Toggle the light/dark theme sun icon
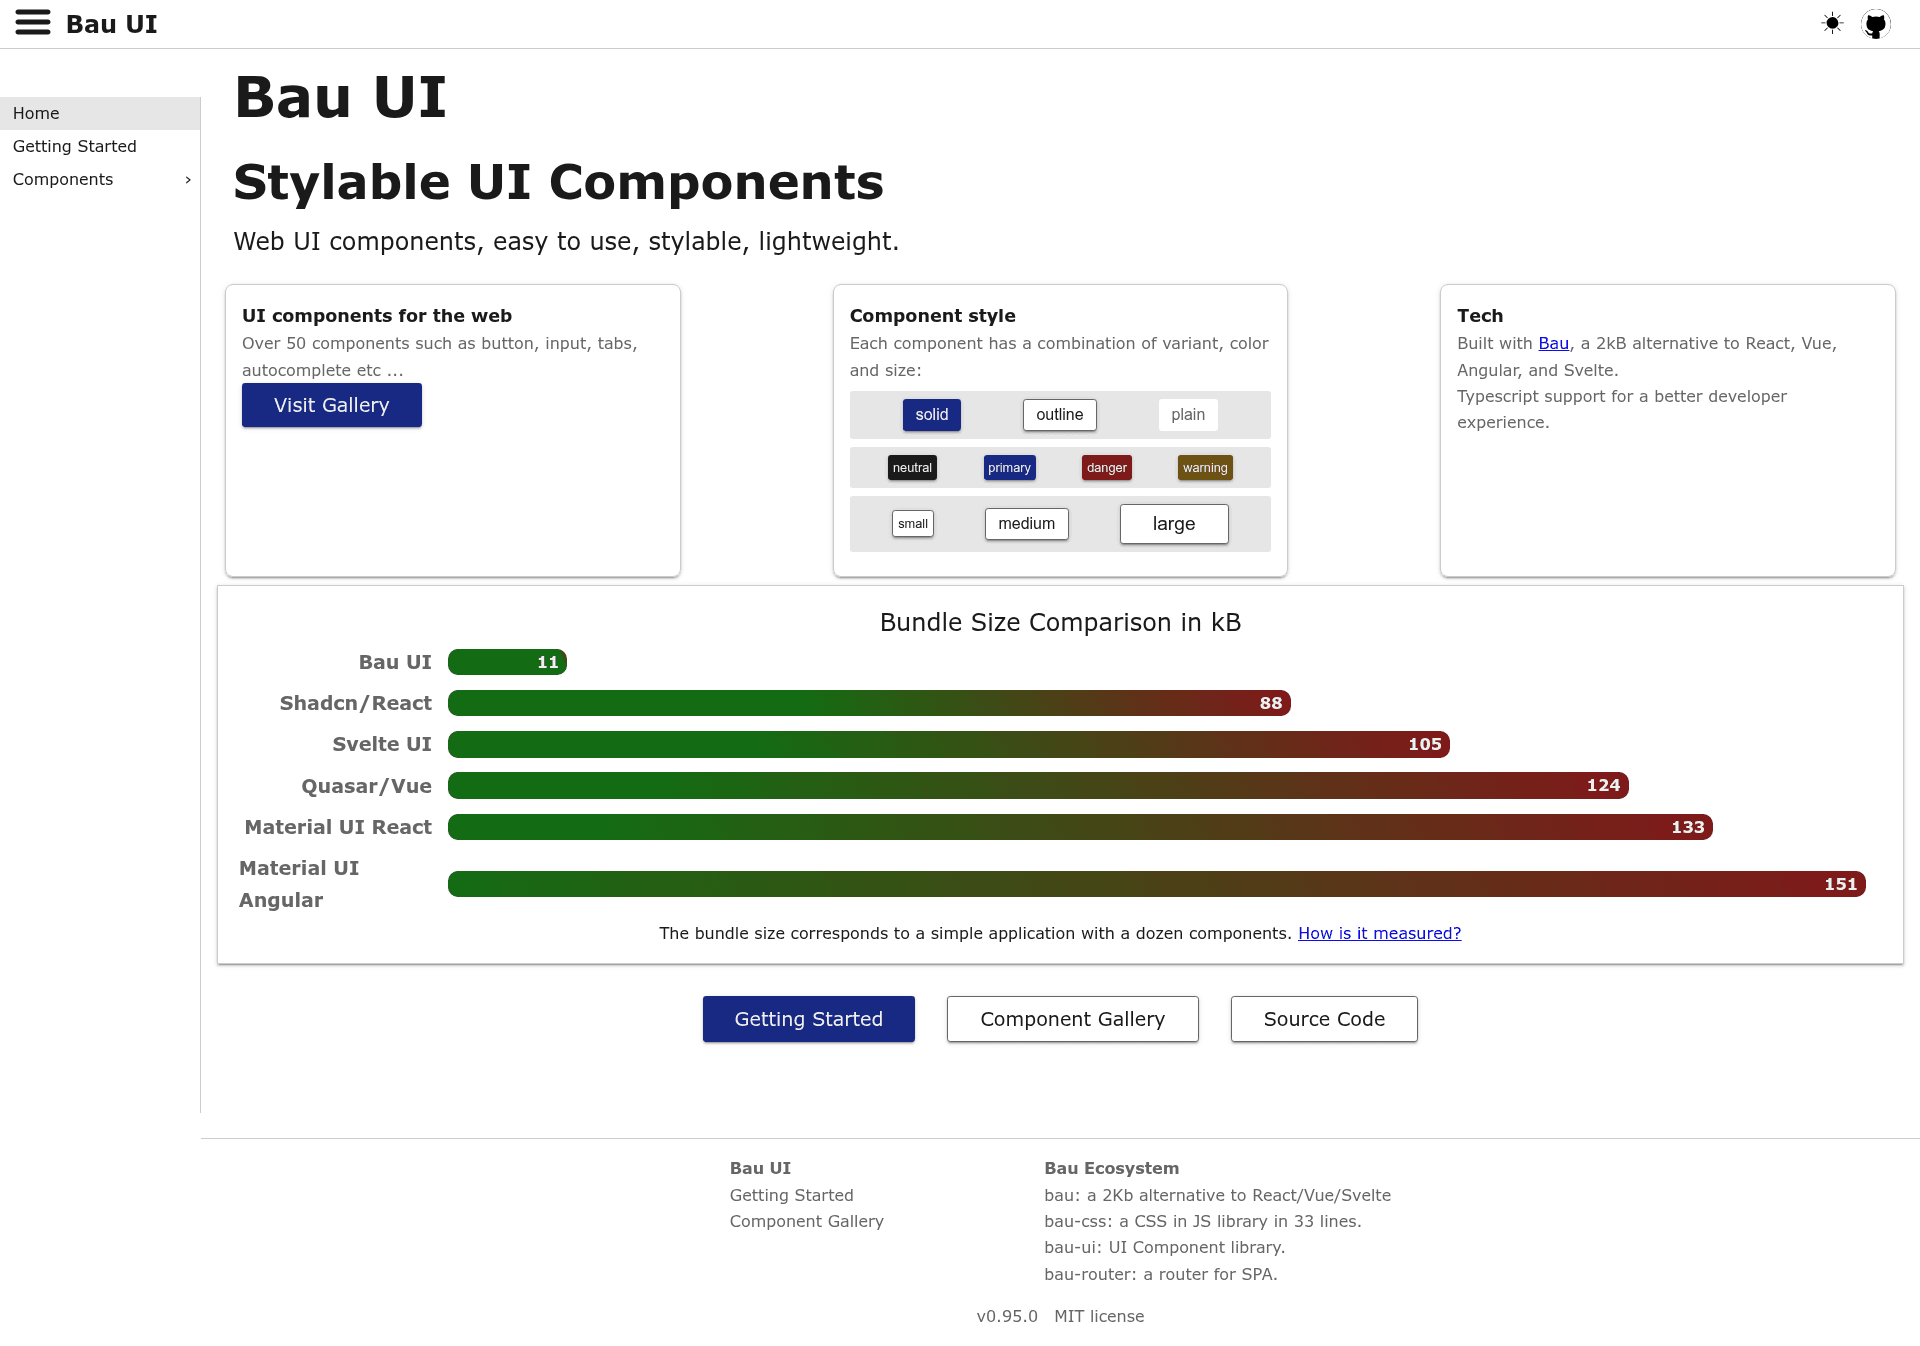This screenshot has height=1346, width=1920. (1832, 23)
